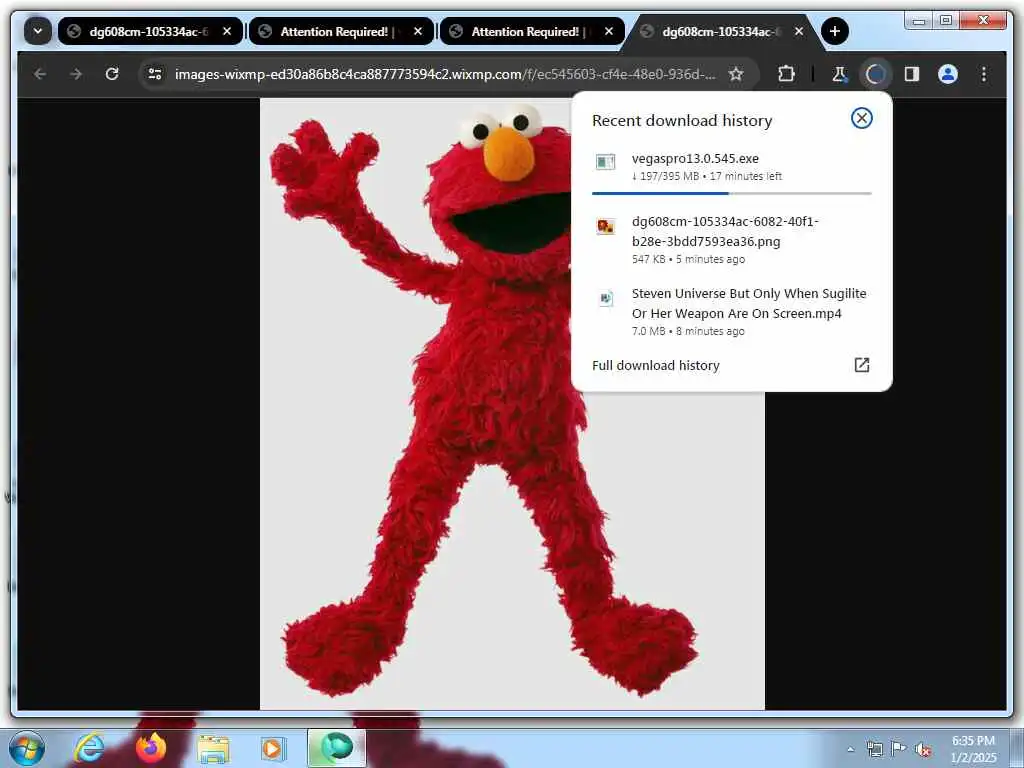Switch to the second Attention Required! tab
Screen dimensions: 1024x768
coord(532,31)
